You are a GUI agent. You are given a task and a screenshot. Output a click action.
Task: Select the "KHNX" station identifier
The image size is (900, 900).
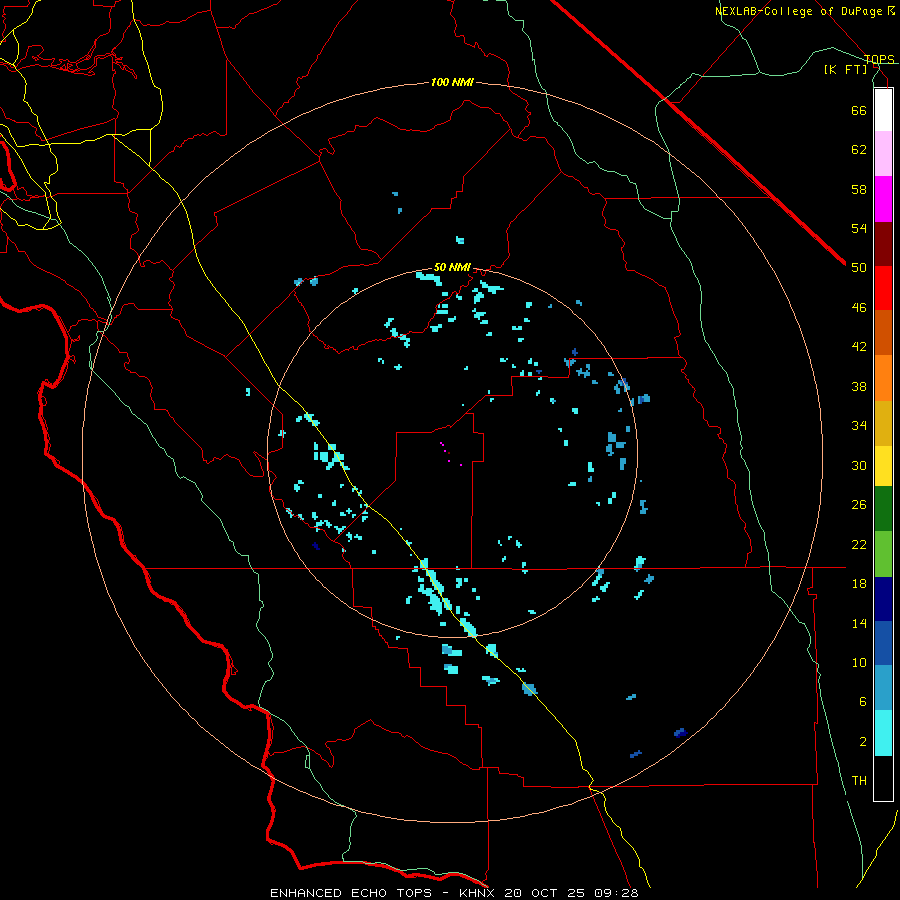[x=479, y=893]
